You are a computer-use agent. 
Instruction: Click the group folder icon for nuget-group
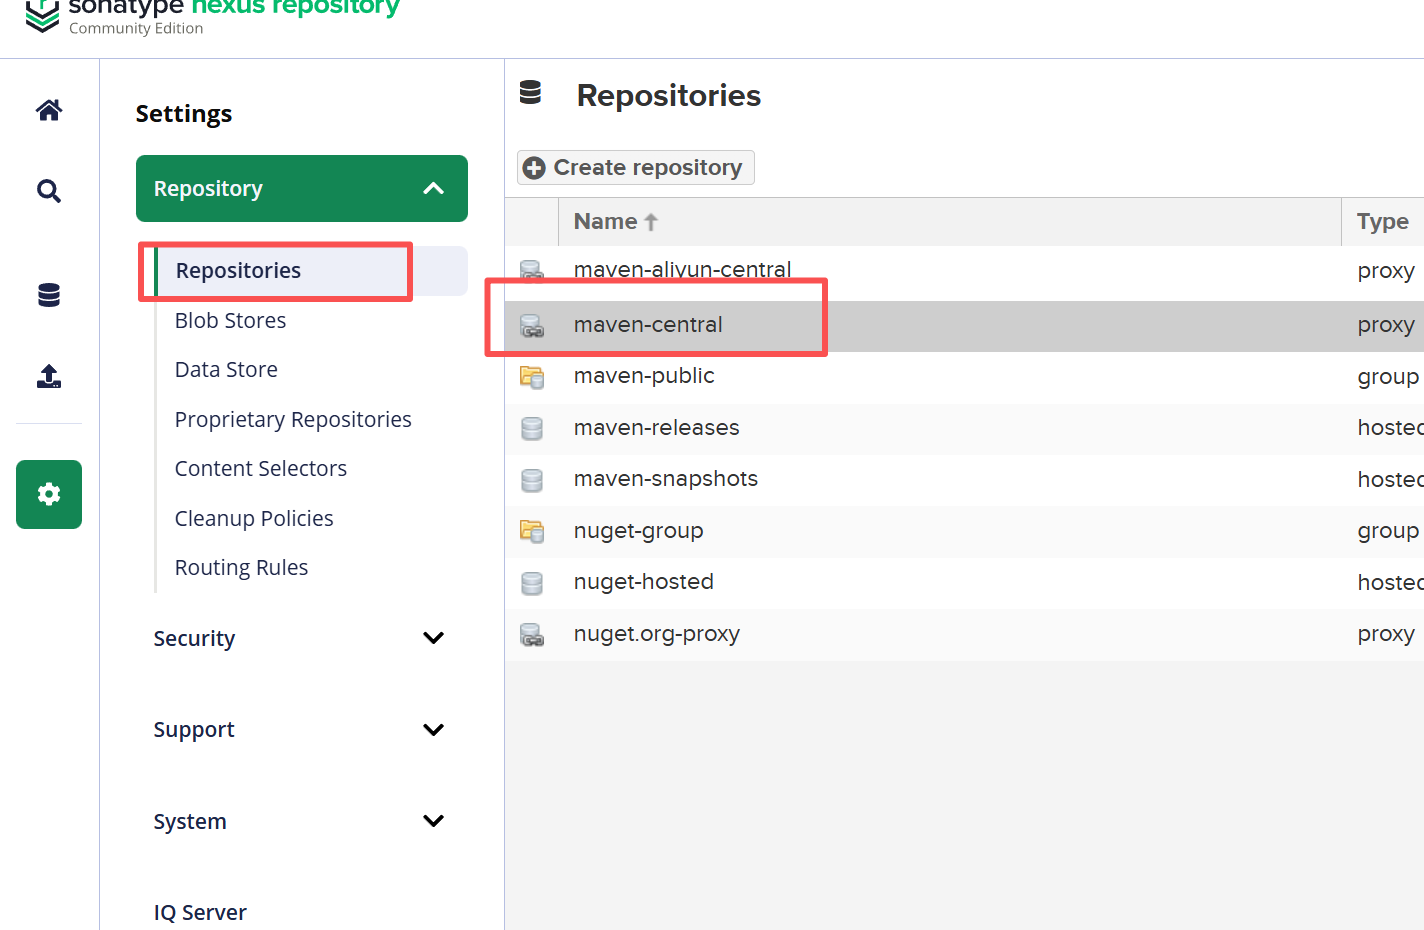(x=532, y=532)
